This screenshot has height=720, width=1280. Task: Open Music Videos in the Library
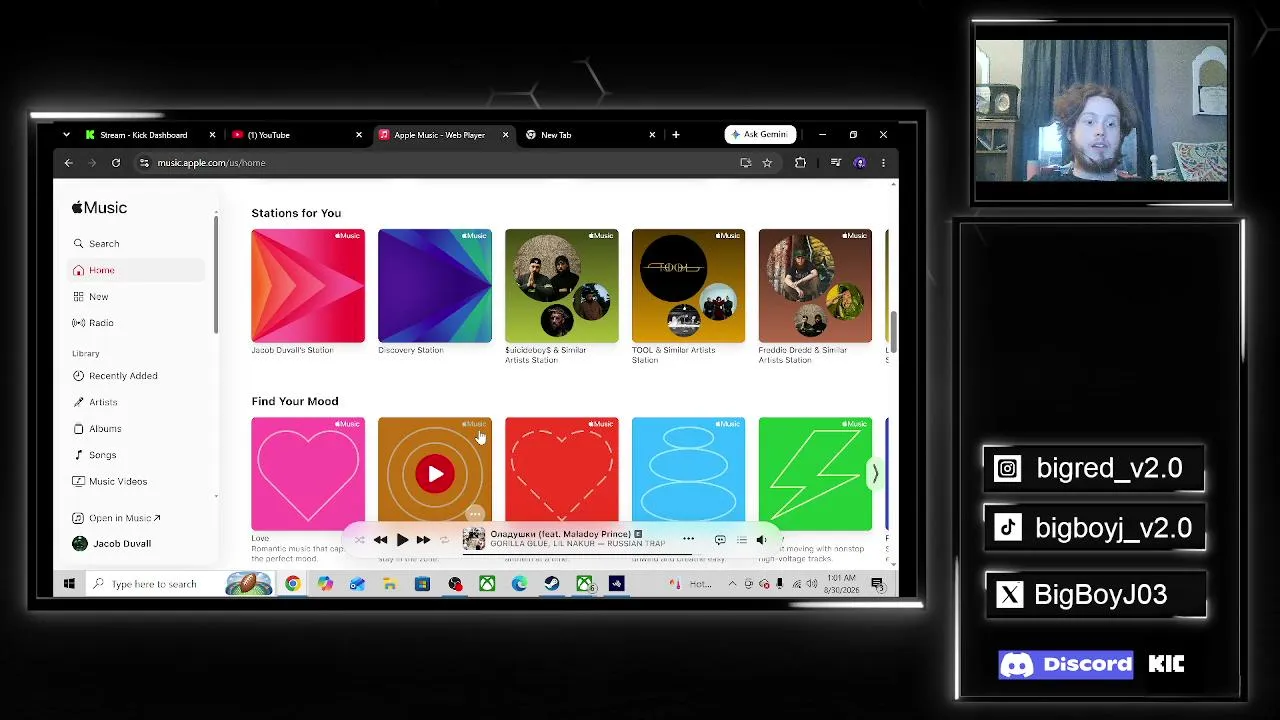pos(137,481)
